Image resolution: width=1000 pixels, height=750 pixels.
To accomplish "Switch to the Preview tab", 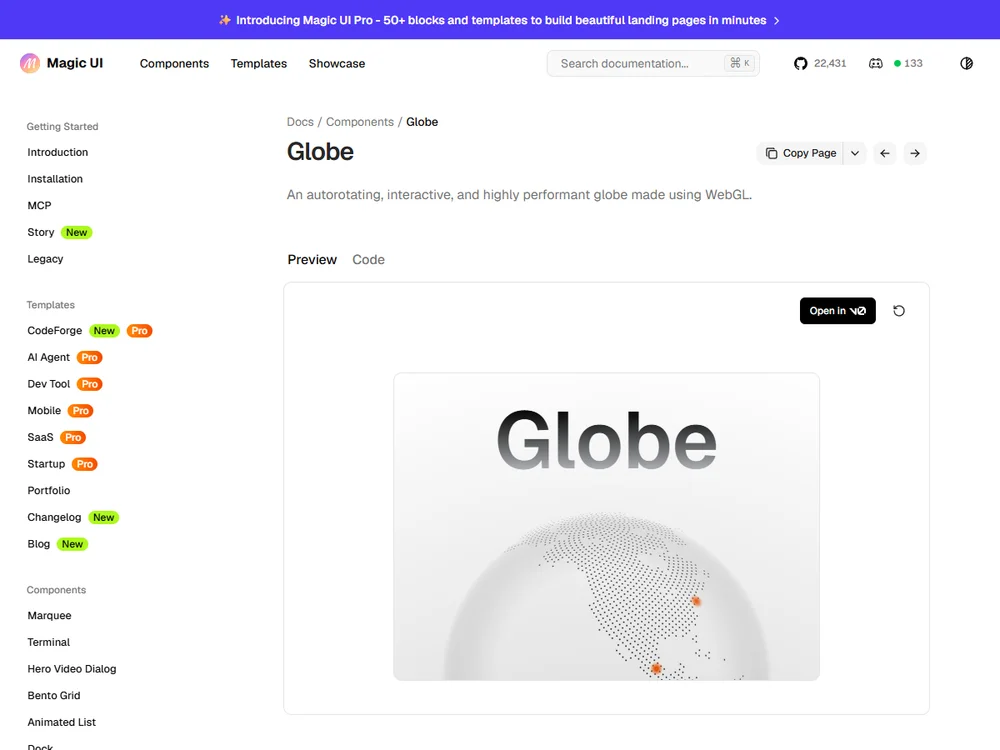I will [x=312, y=260].
